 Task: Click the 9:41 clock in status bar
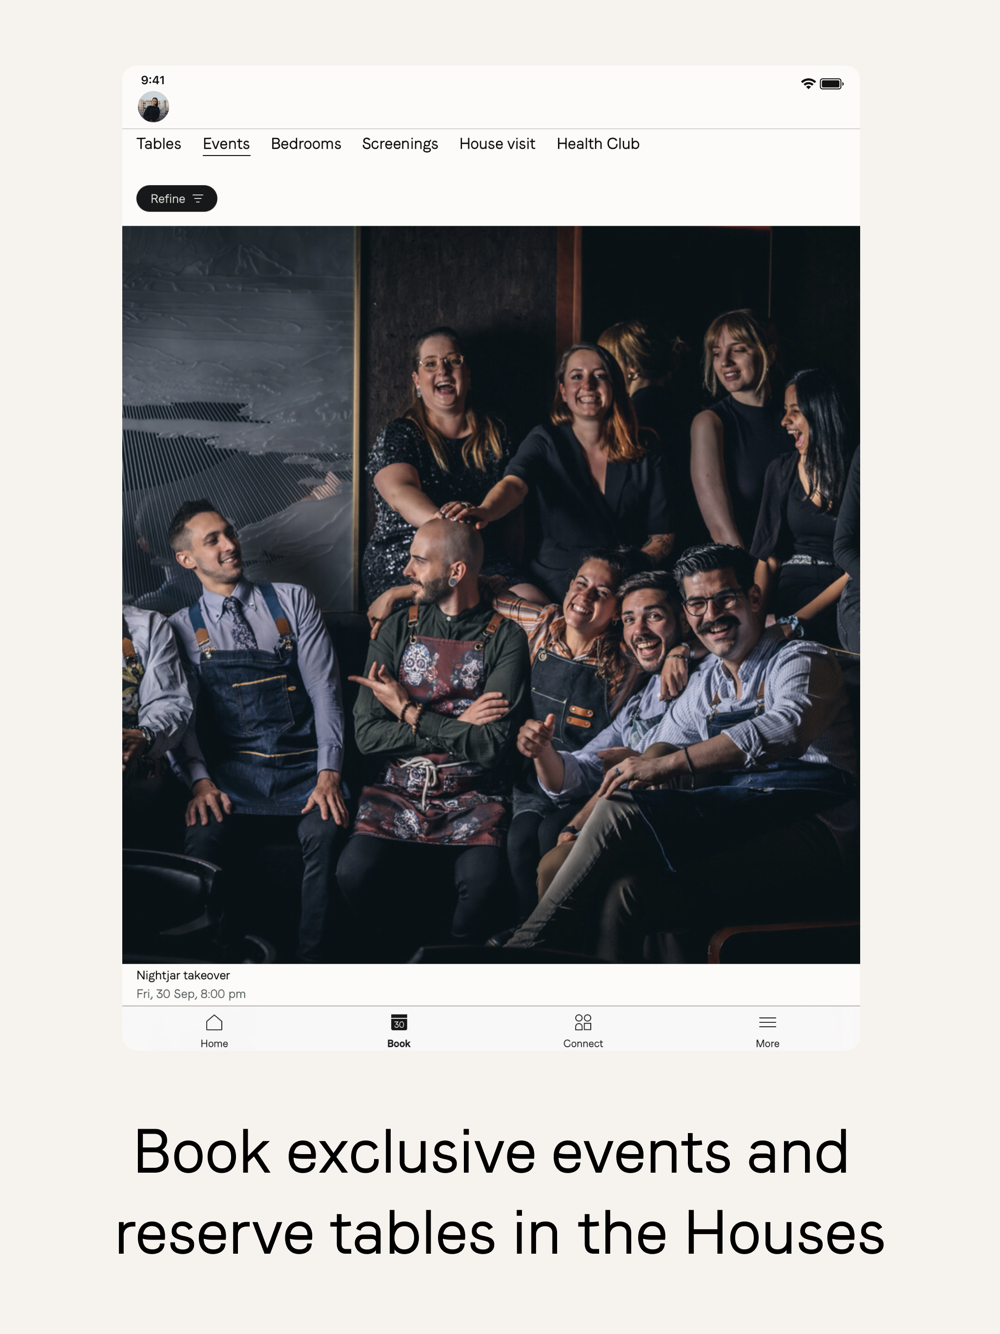pyautogui.click(x=153, y=80)
